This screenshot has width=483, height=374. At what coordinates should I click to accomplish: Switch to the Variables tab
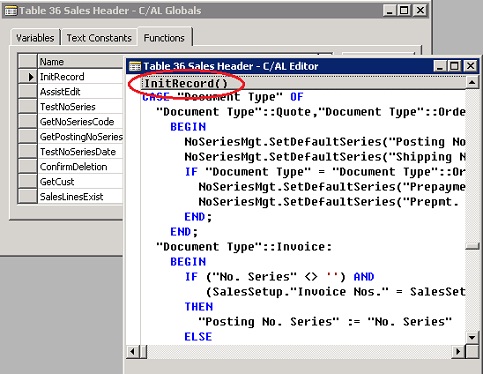(35, 38)
